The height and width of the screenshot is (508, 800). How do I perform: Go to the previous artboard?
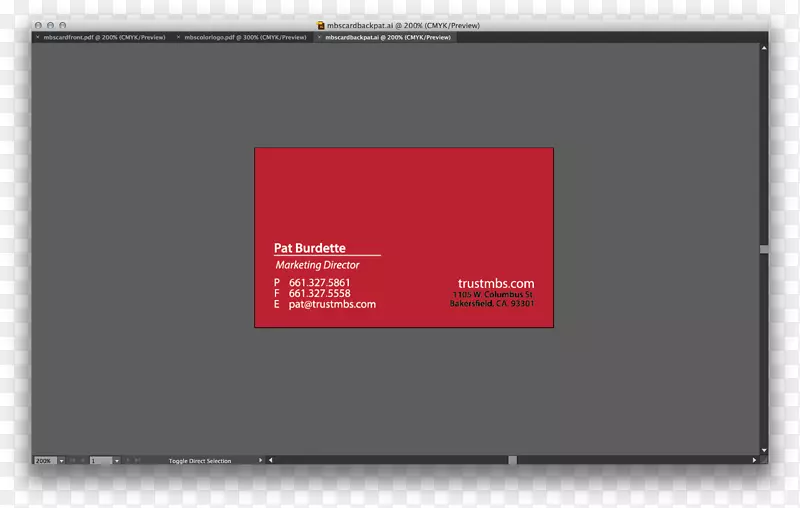pos(82,461)
